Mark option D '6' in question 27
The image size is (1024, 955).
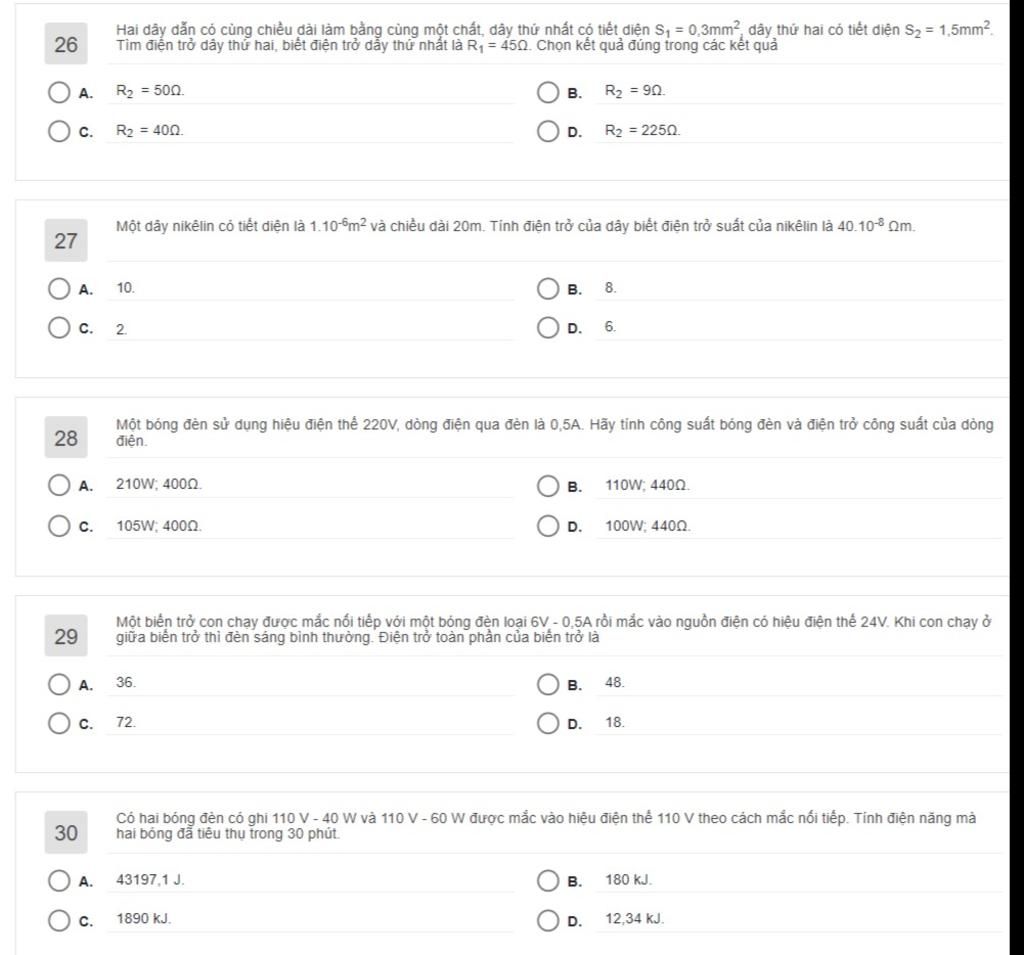pyautogui.click(x=548, y=328)
